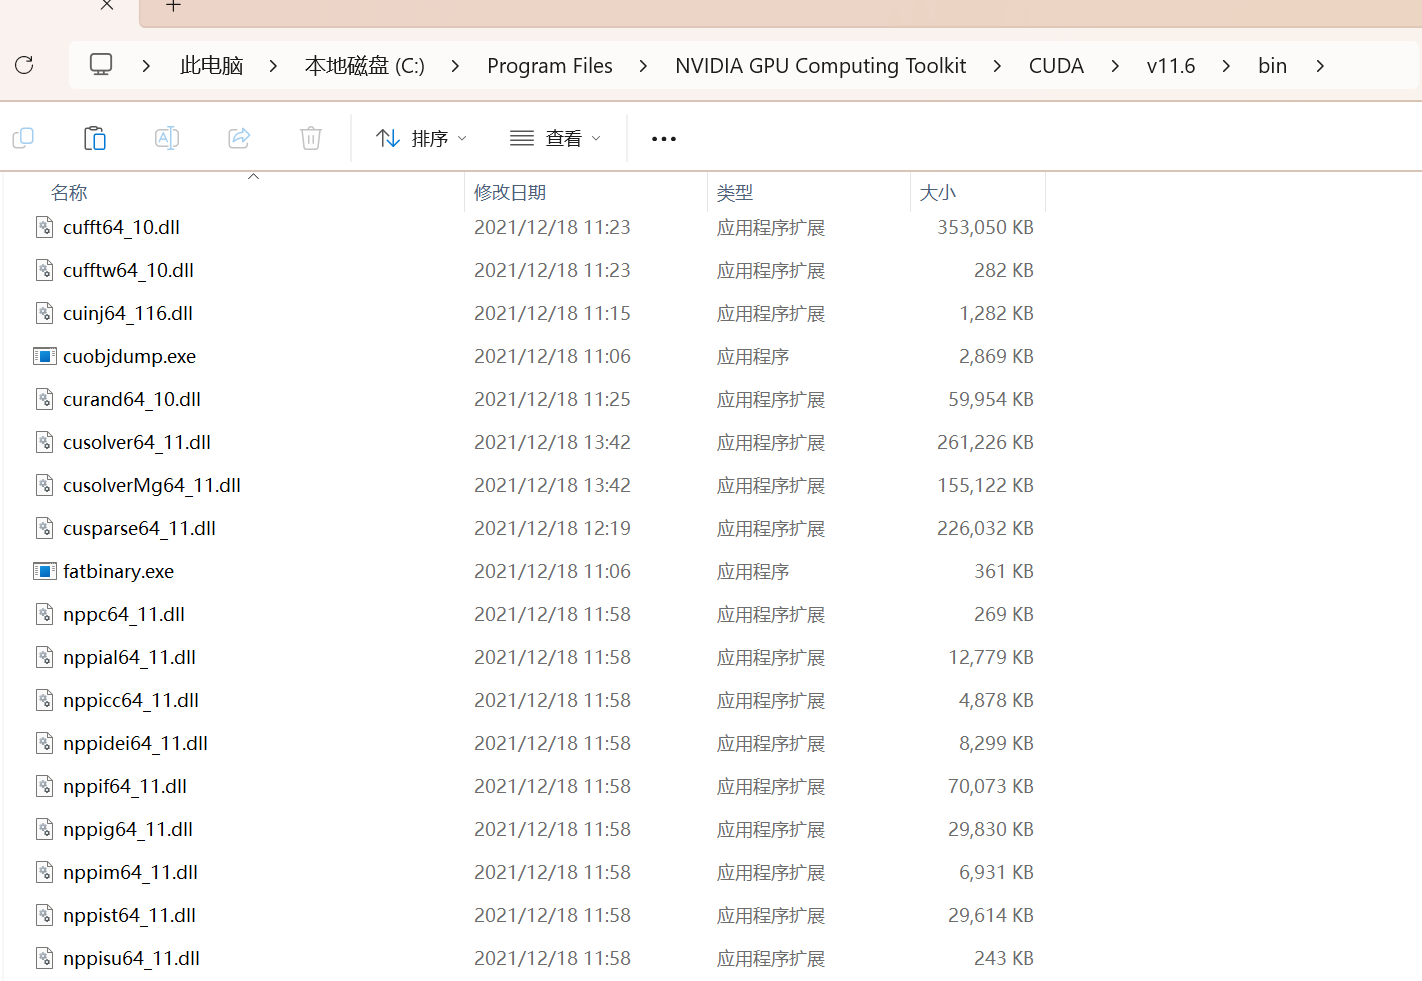Select file nppif64_11.dll
Image resolution: width=1422 pixels, height=981 pixels.
click(x=125, y=786)
